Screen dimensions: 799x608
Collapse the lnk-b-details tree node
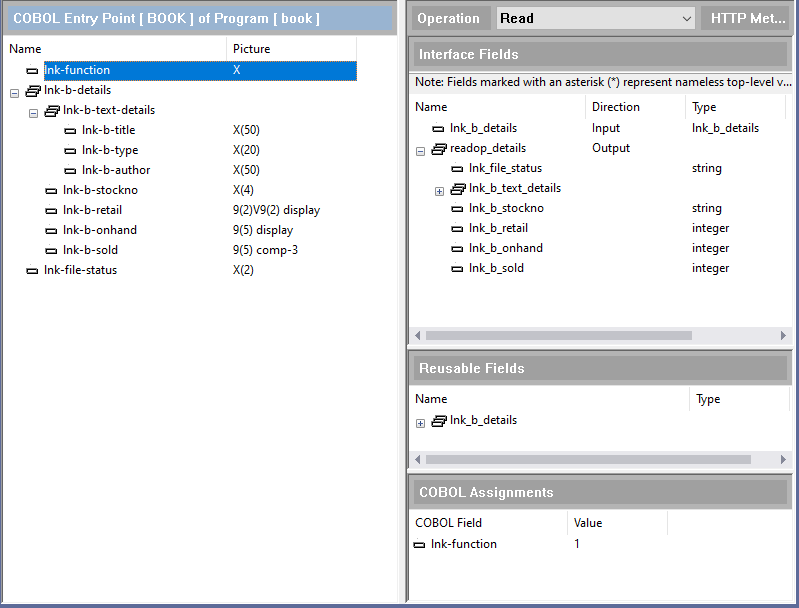[x=14, y=92]
